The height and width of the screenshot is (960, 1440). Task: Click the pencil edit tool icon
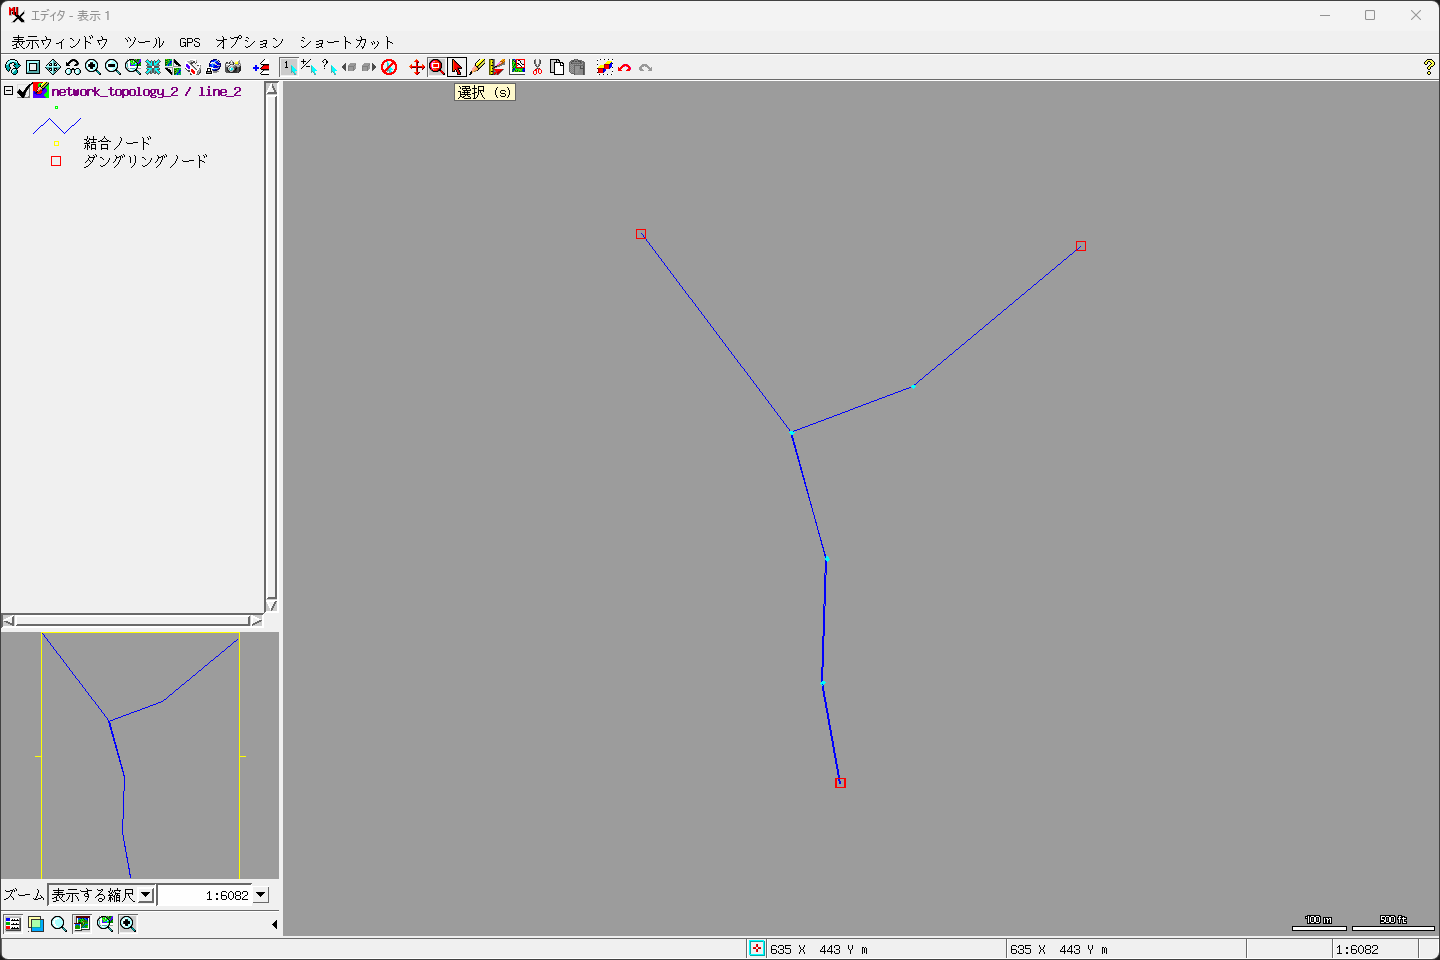point(477,67)
